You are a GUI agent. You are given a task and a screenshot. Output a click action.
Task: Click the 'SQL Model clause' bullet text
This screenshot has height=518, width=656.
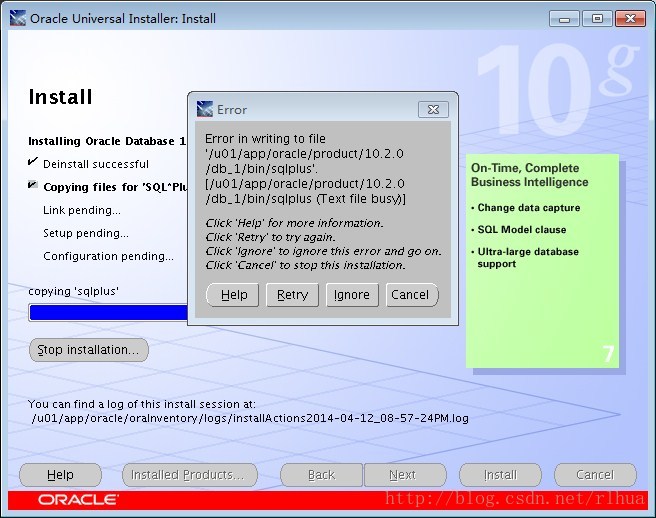pos(522,230)
